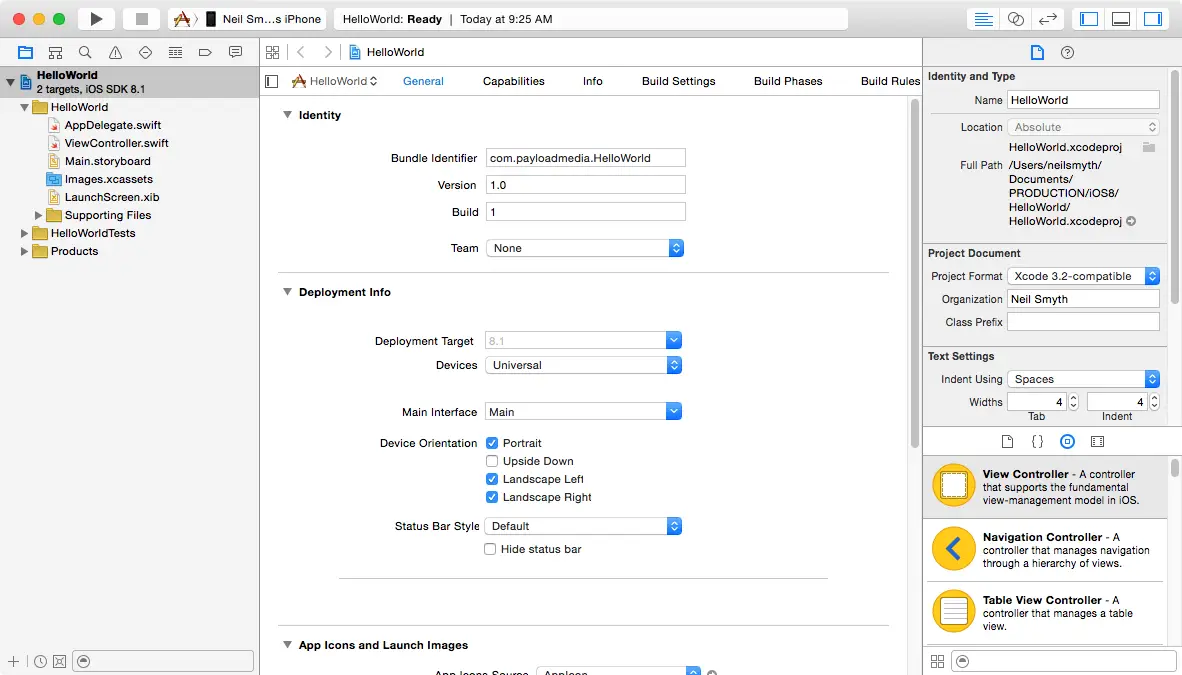This screenshot has width=1182, height=675.
Task: Show the Issue navigator
Action: [115, 52]
